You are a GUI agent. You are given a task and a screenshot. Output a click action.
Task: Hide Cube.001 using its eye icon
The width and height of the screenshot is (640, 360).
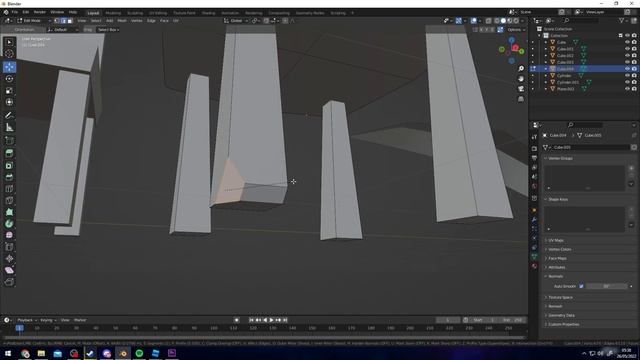point(627,49)
